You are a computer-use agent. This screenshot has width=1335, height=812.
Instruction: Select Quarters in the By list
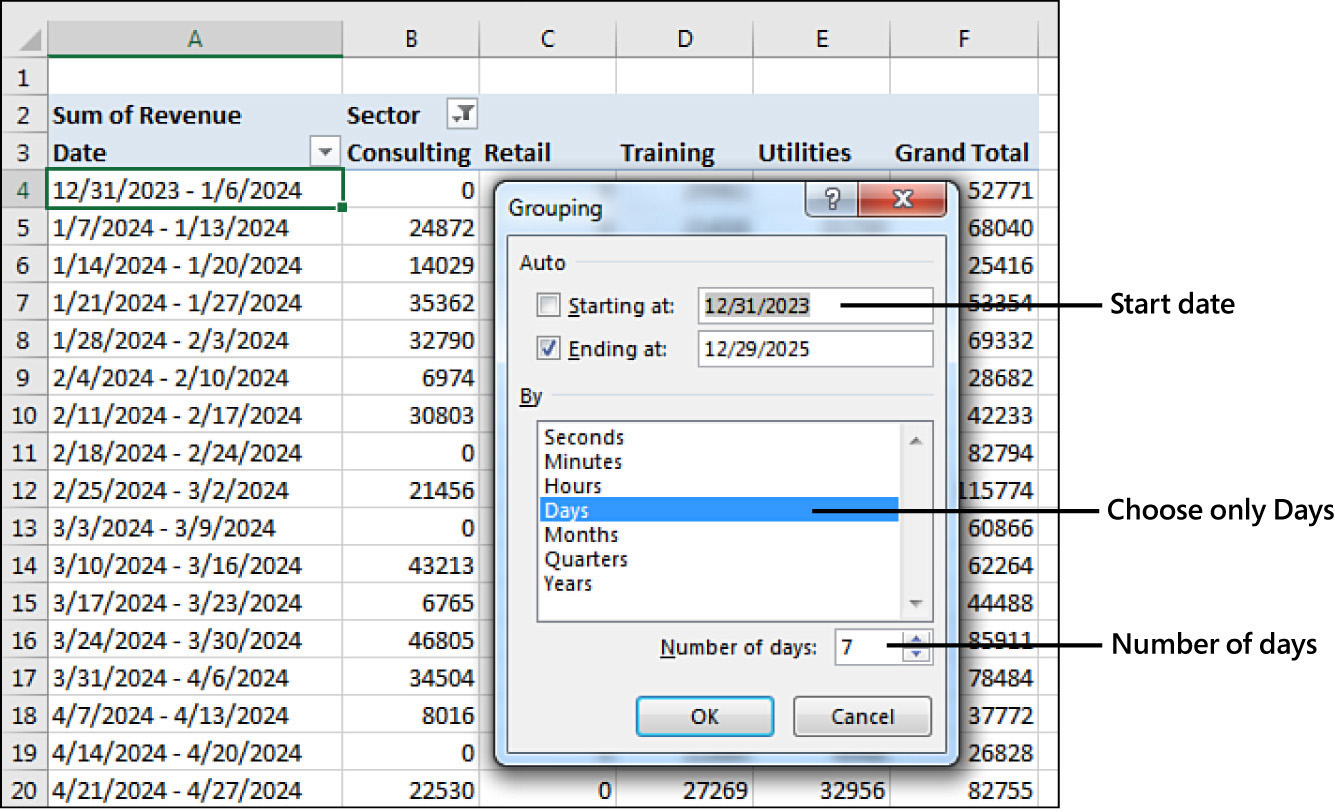pyautogui.click(x=586, y=559)
